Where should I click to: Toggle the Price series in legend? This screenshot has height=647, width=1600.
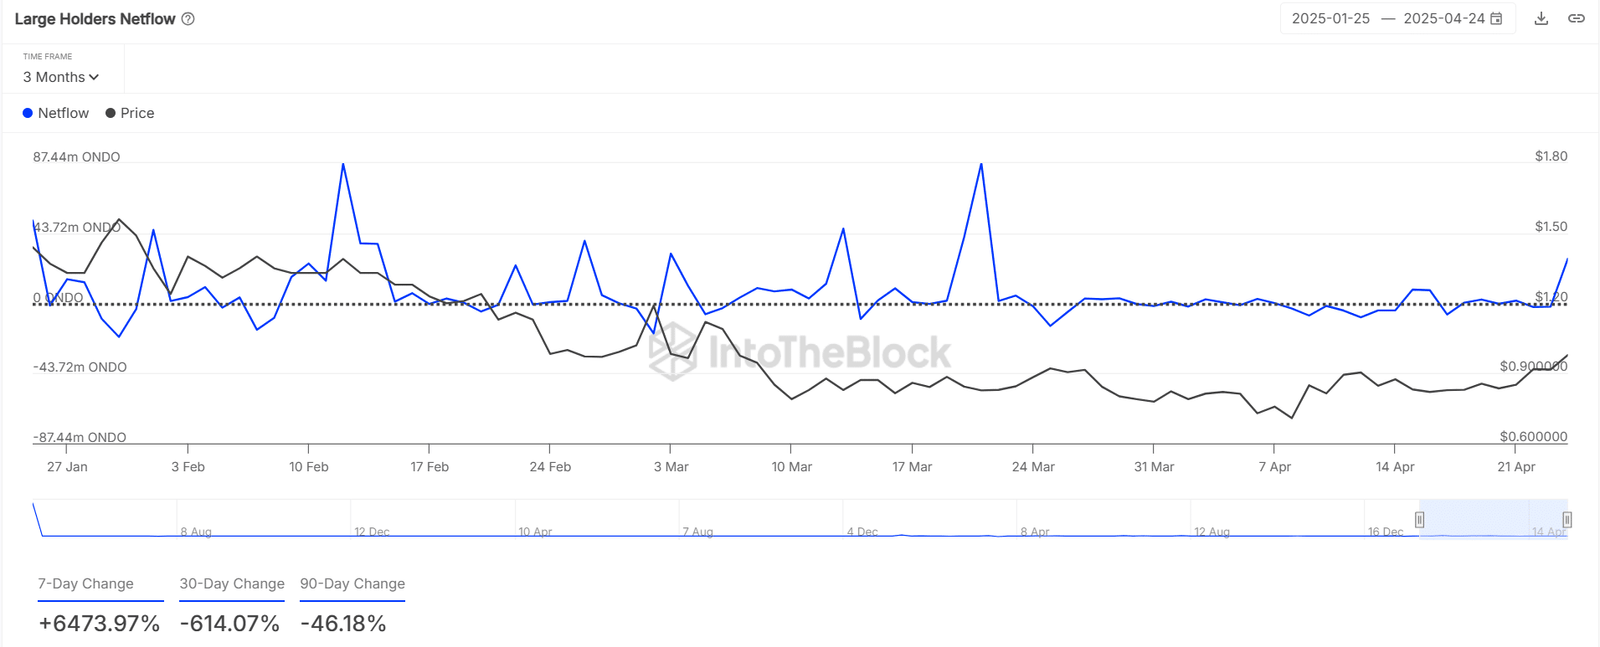point(130,113)
